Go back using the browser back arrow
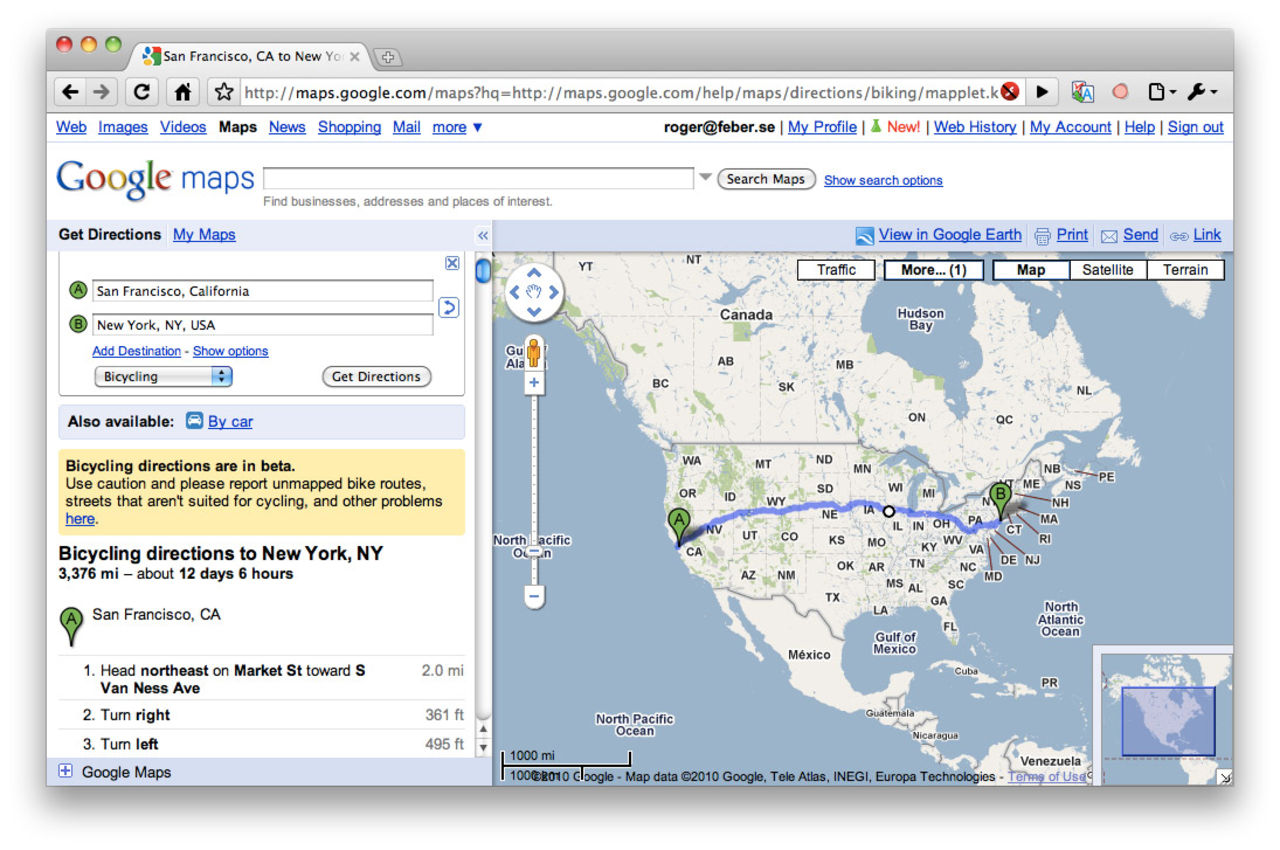 69,92
